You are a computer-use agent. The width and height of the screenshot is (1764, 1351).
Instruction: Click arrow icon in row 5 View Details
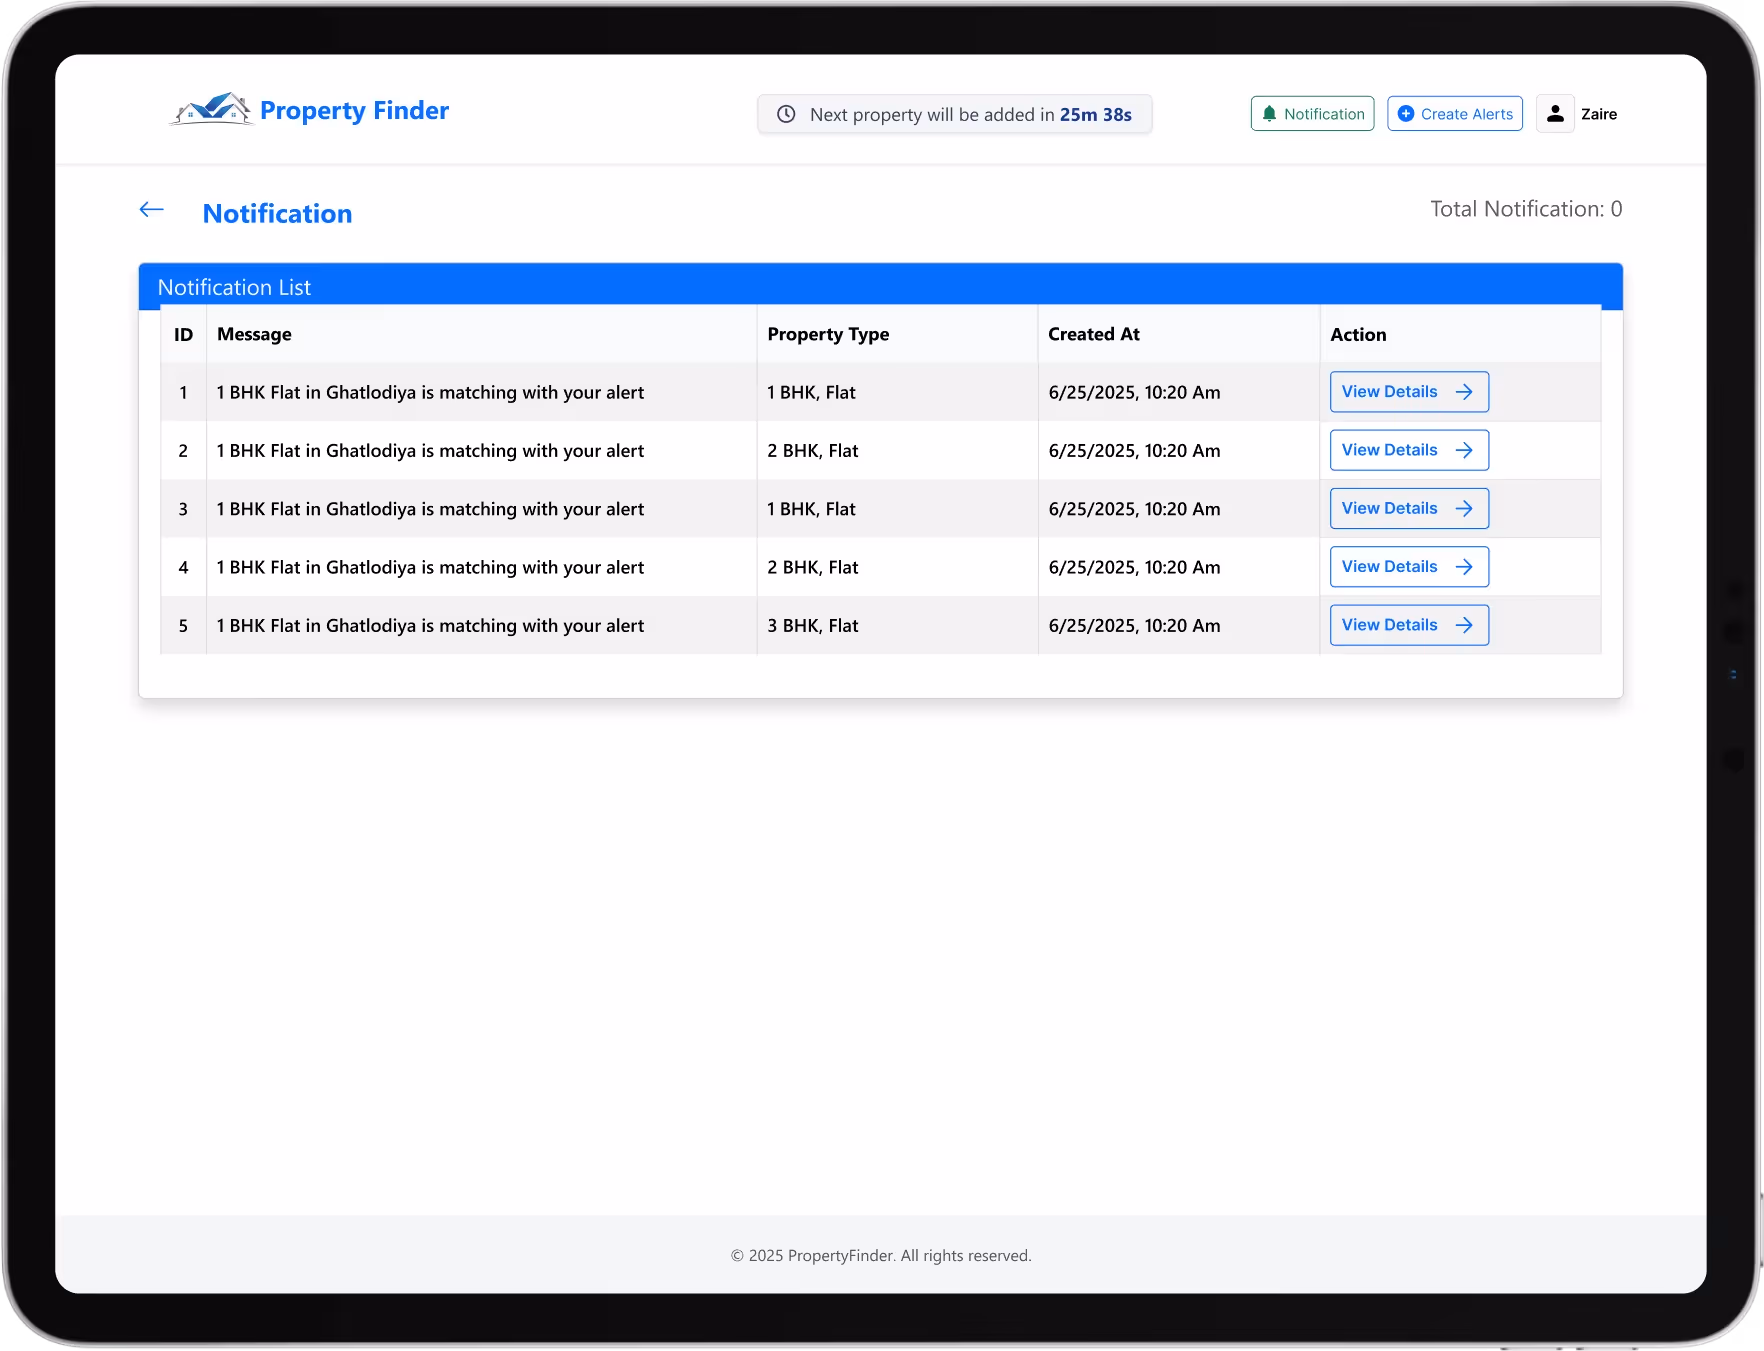click(x=1464, y=625)
